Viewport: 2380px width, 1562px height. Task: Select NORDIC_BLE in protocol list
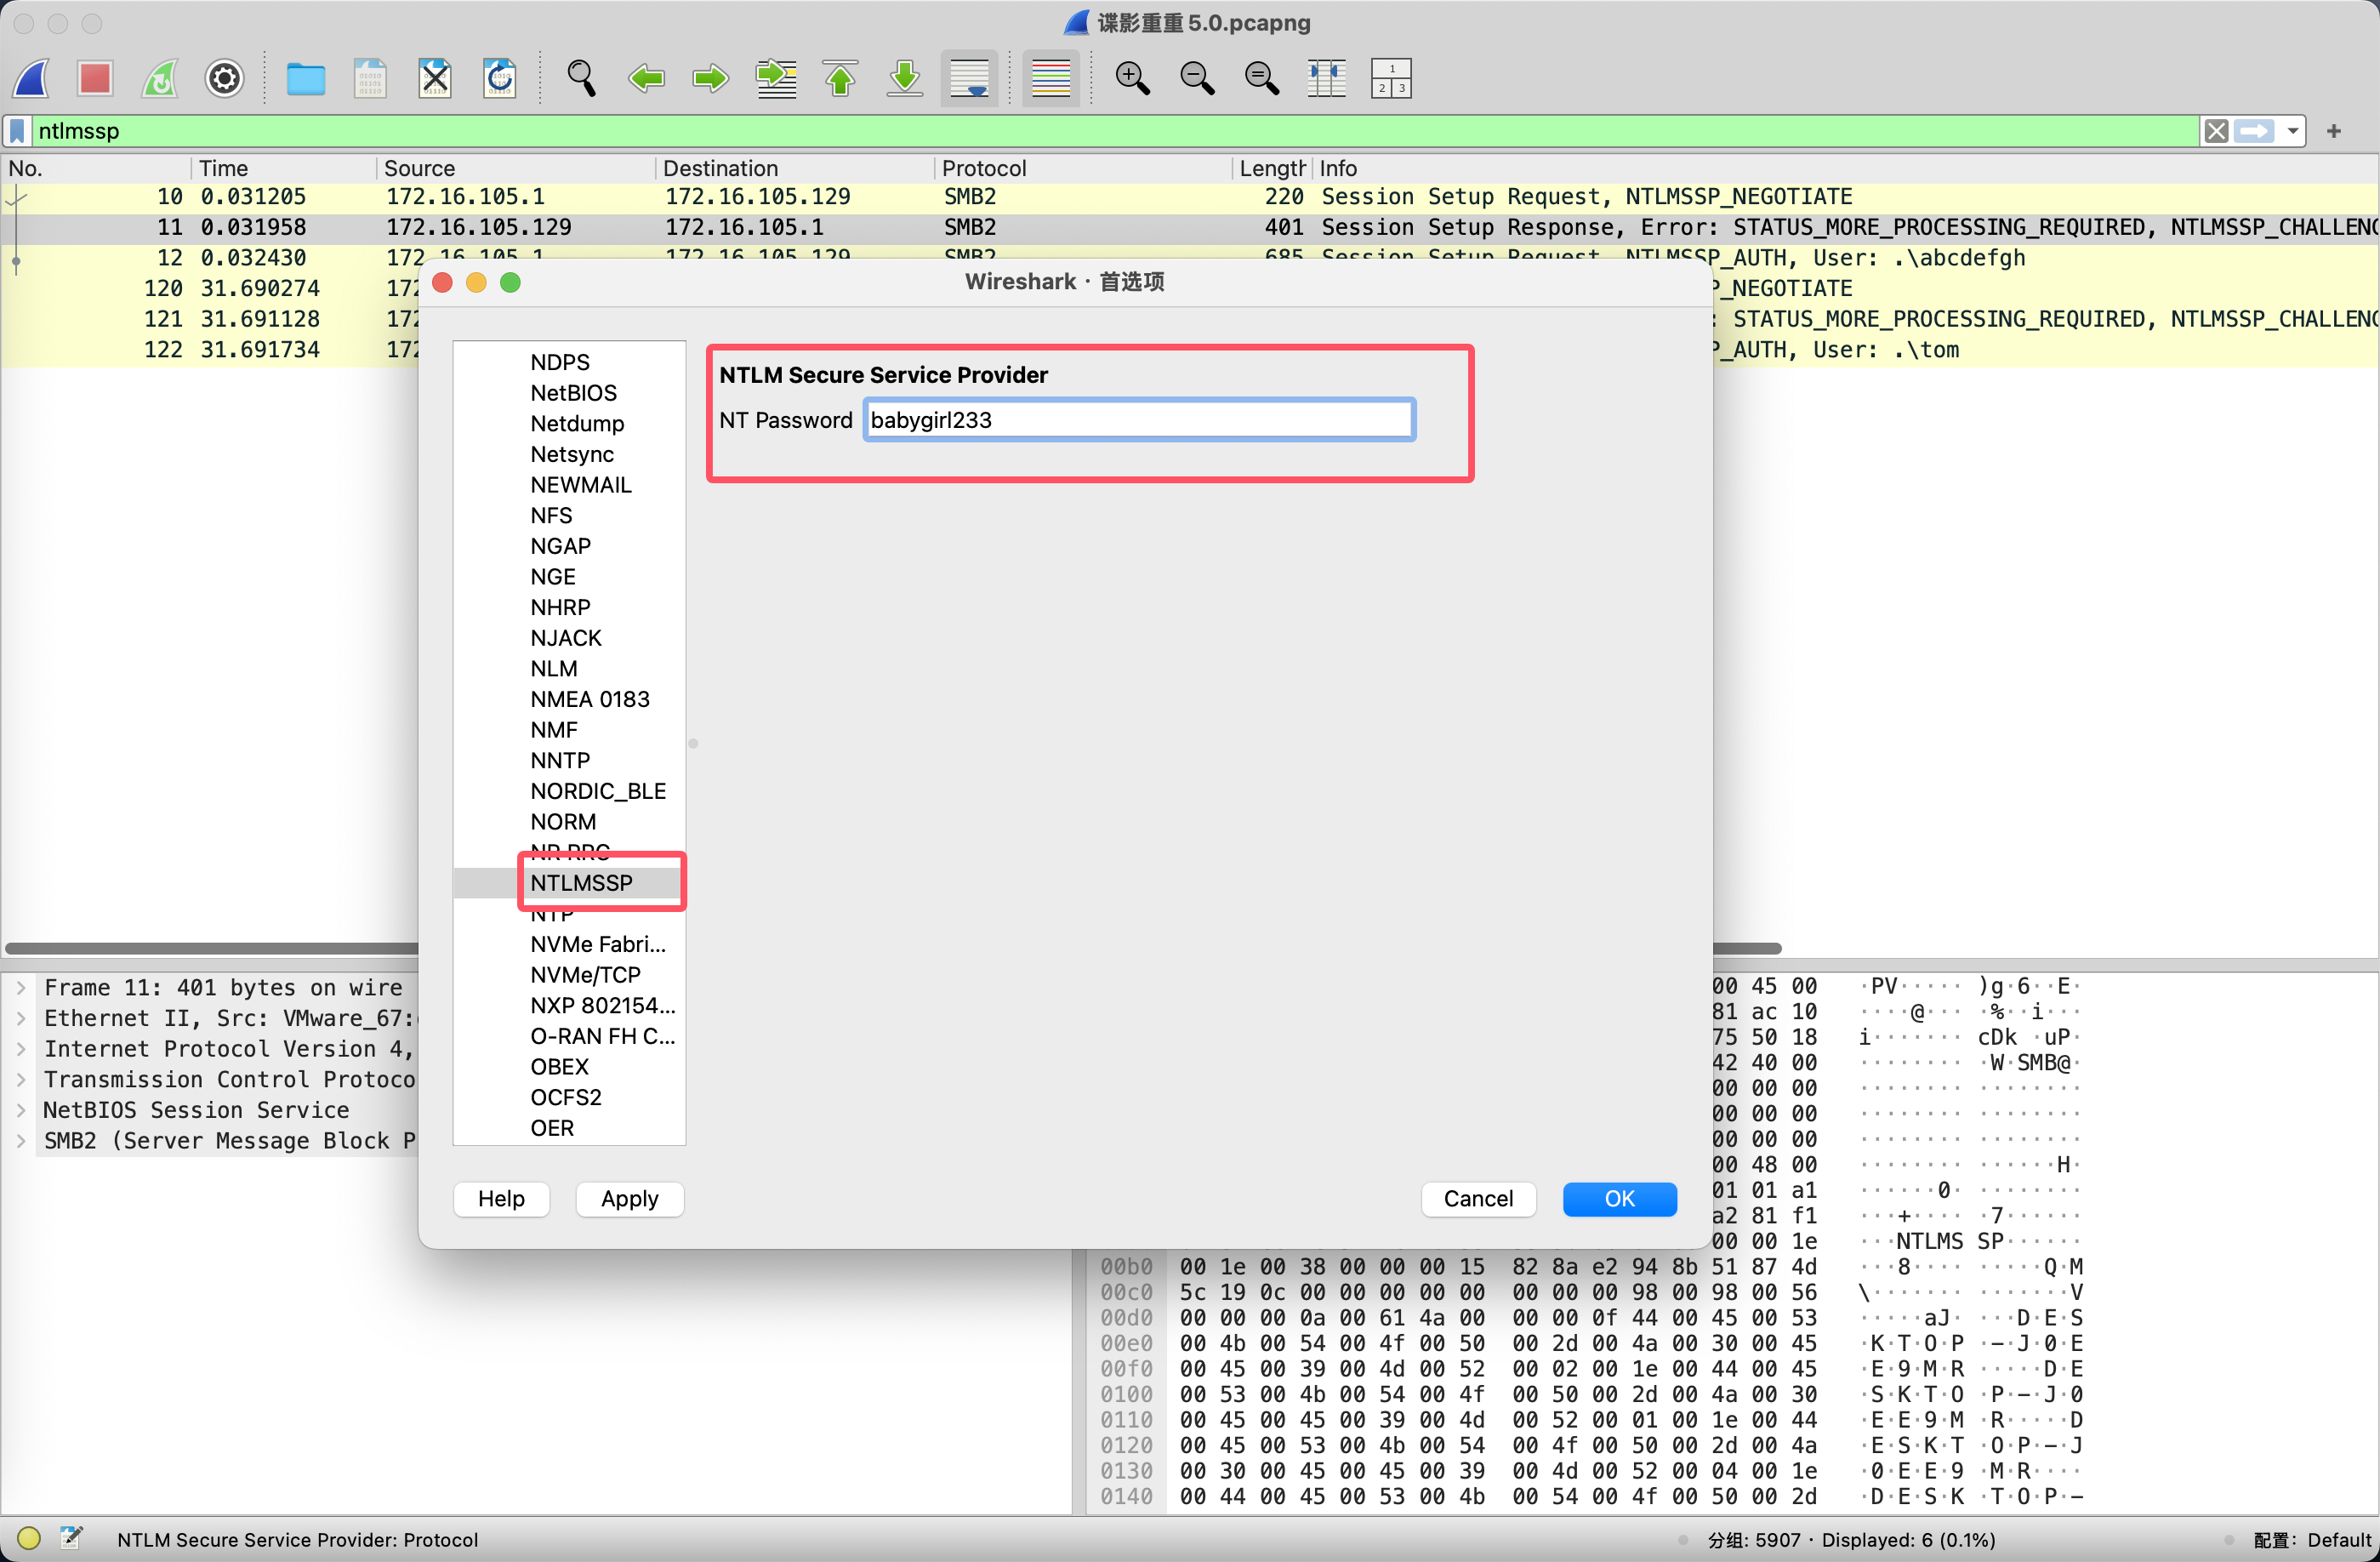pos(569,791)
